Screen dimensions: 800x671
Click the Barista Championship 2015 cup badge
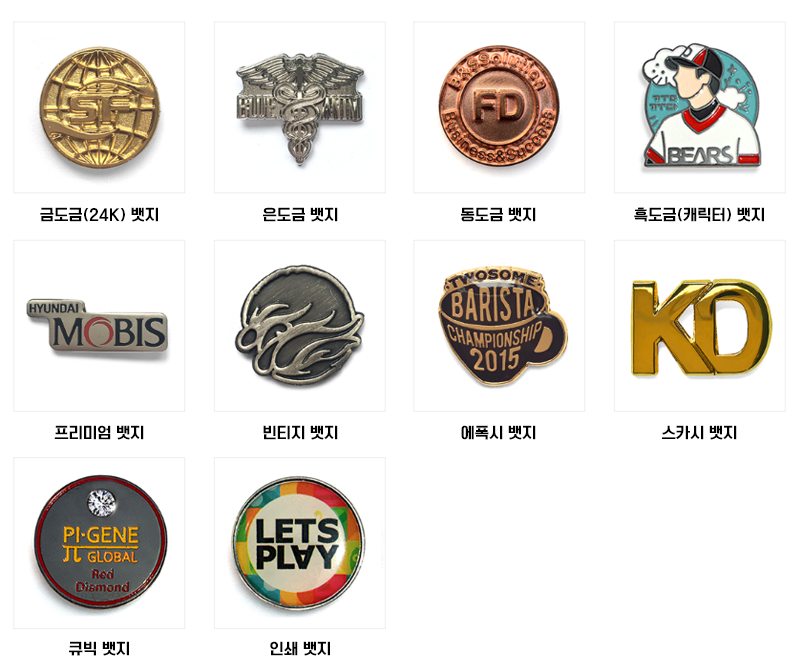tap(499, 326)
